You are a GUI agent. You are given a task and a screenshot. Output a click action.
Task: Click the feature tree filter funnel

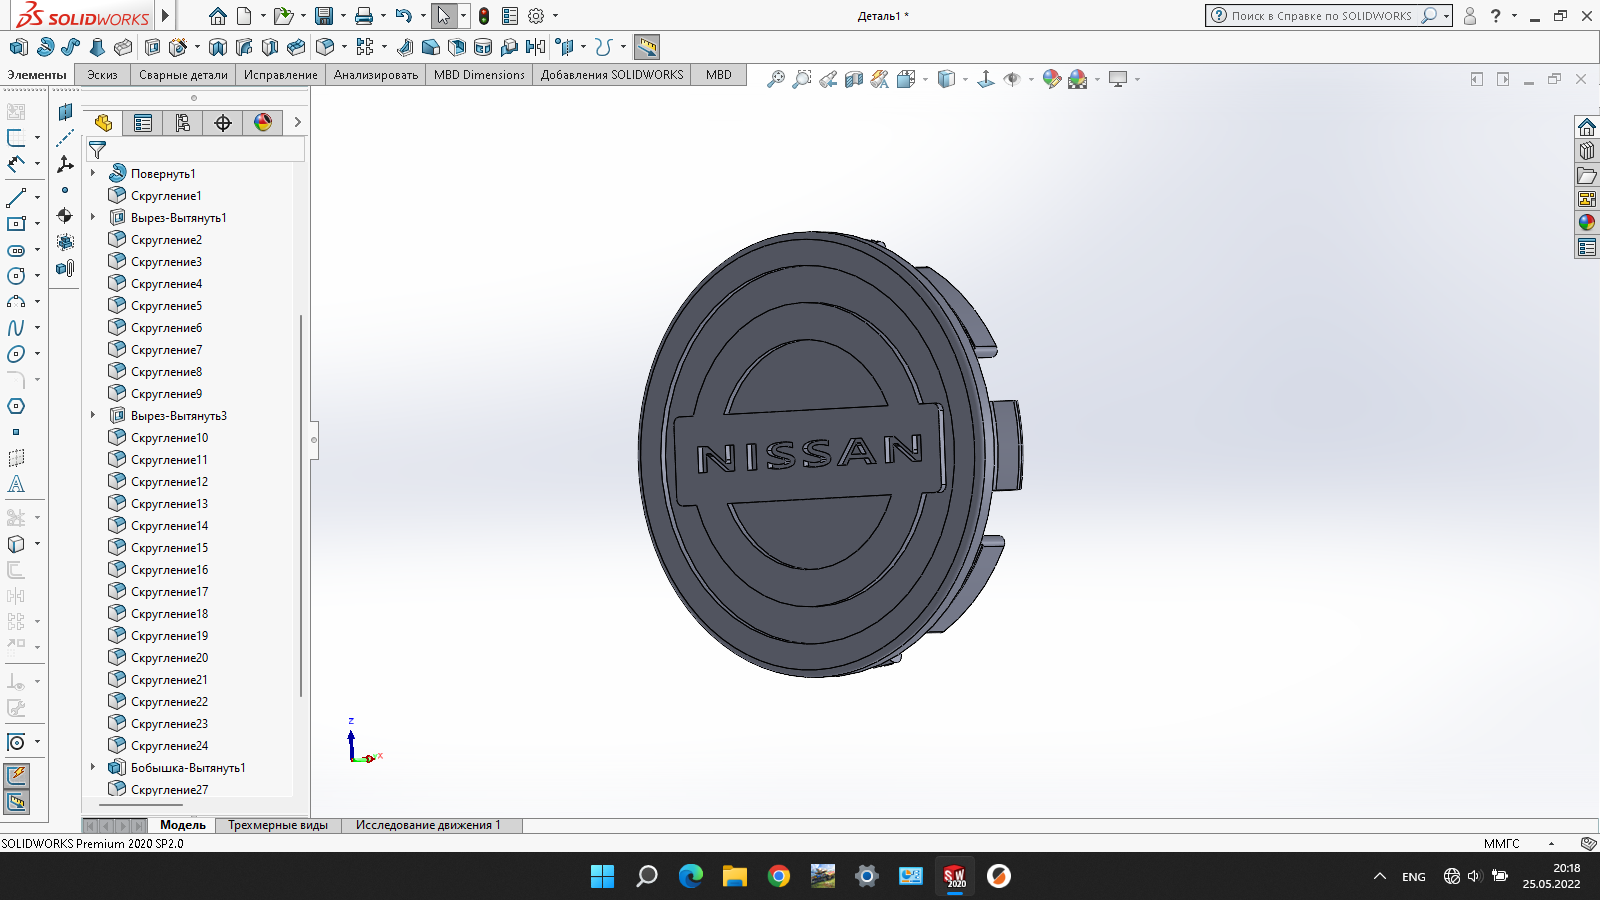pyautogui.click(x=97, y=149)
